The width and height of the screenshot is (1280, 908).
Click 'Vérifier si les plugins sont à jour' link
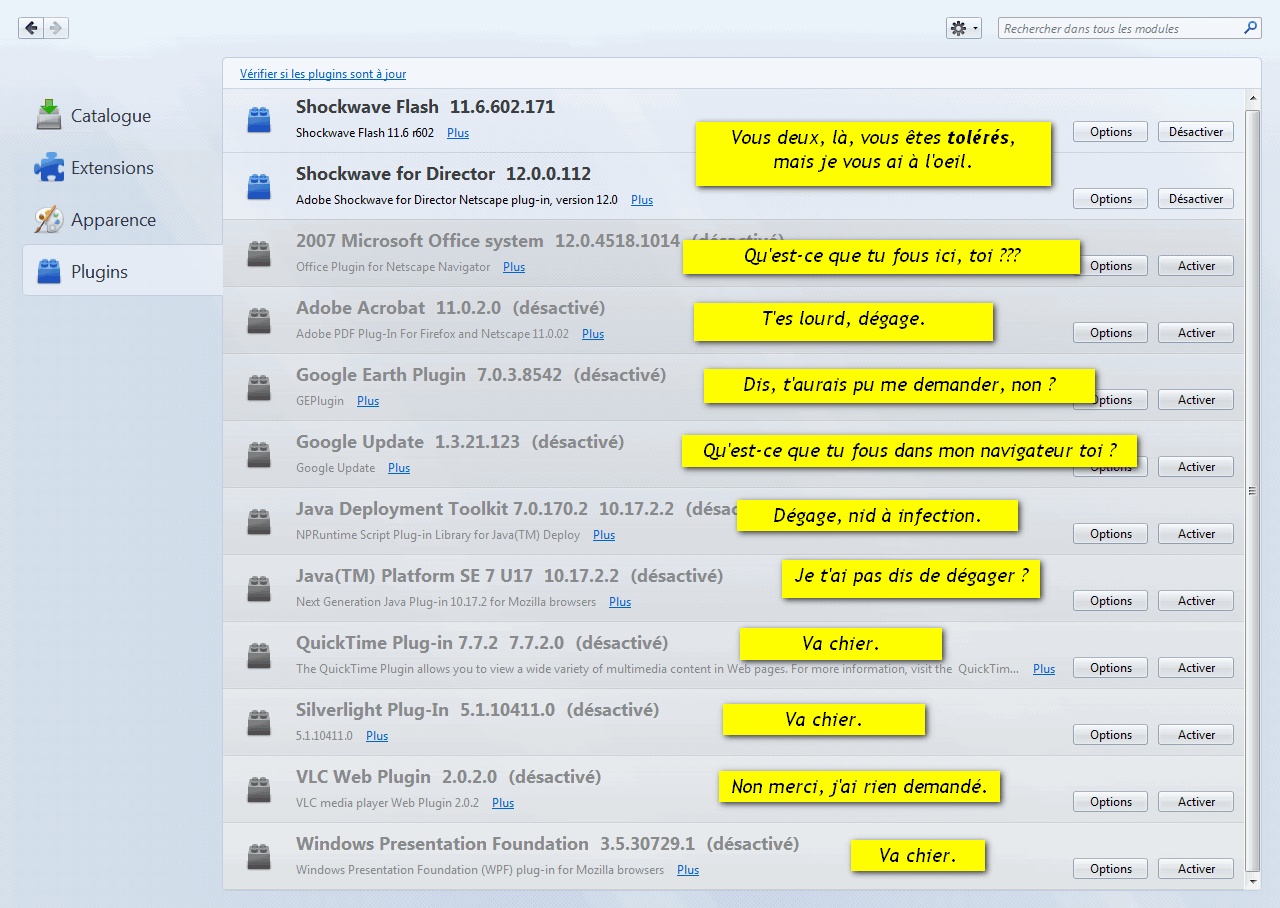click(323, 74)
